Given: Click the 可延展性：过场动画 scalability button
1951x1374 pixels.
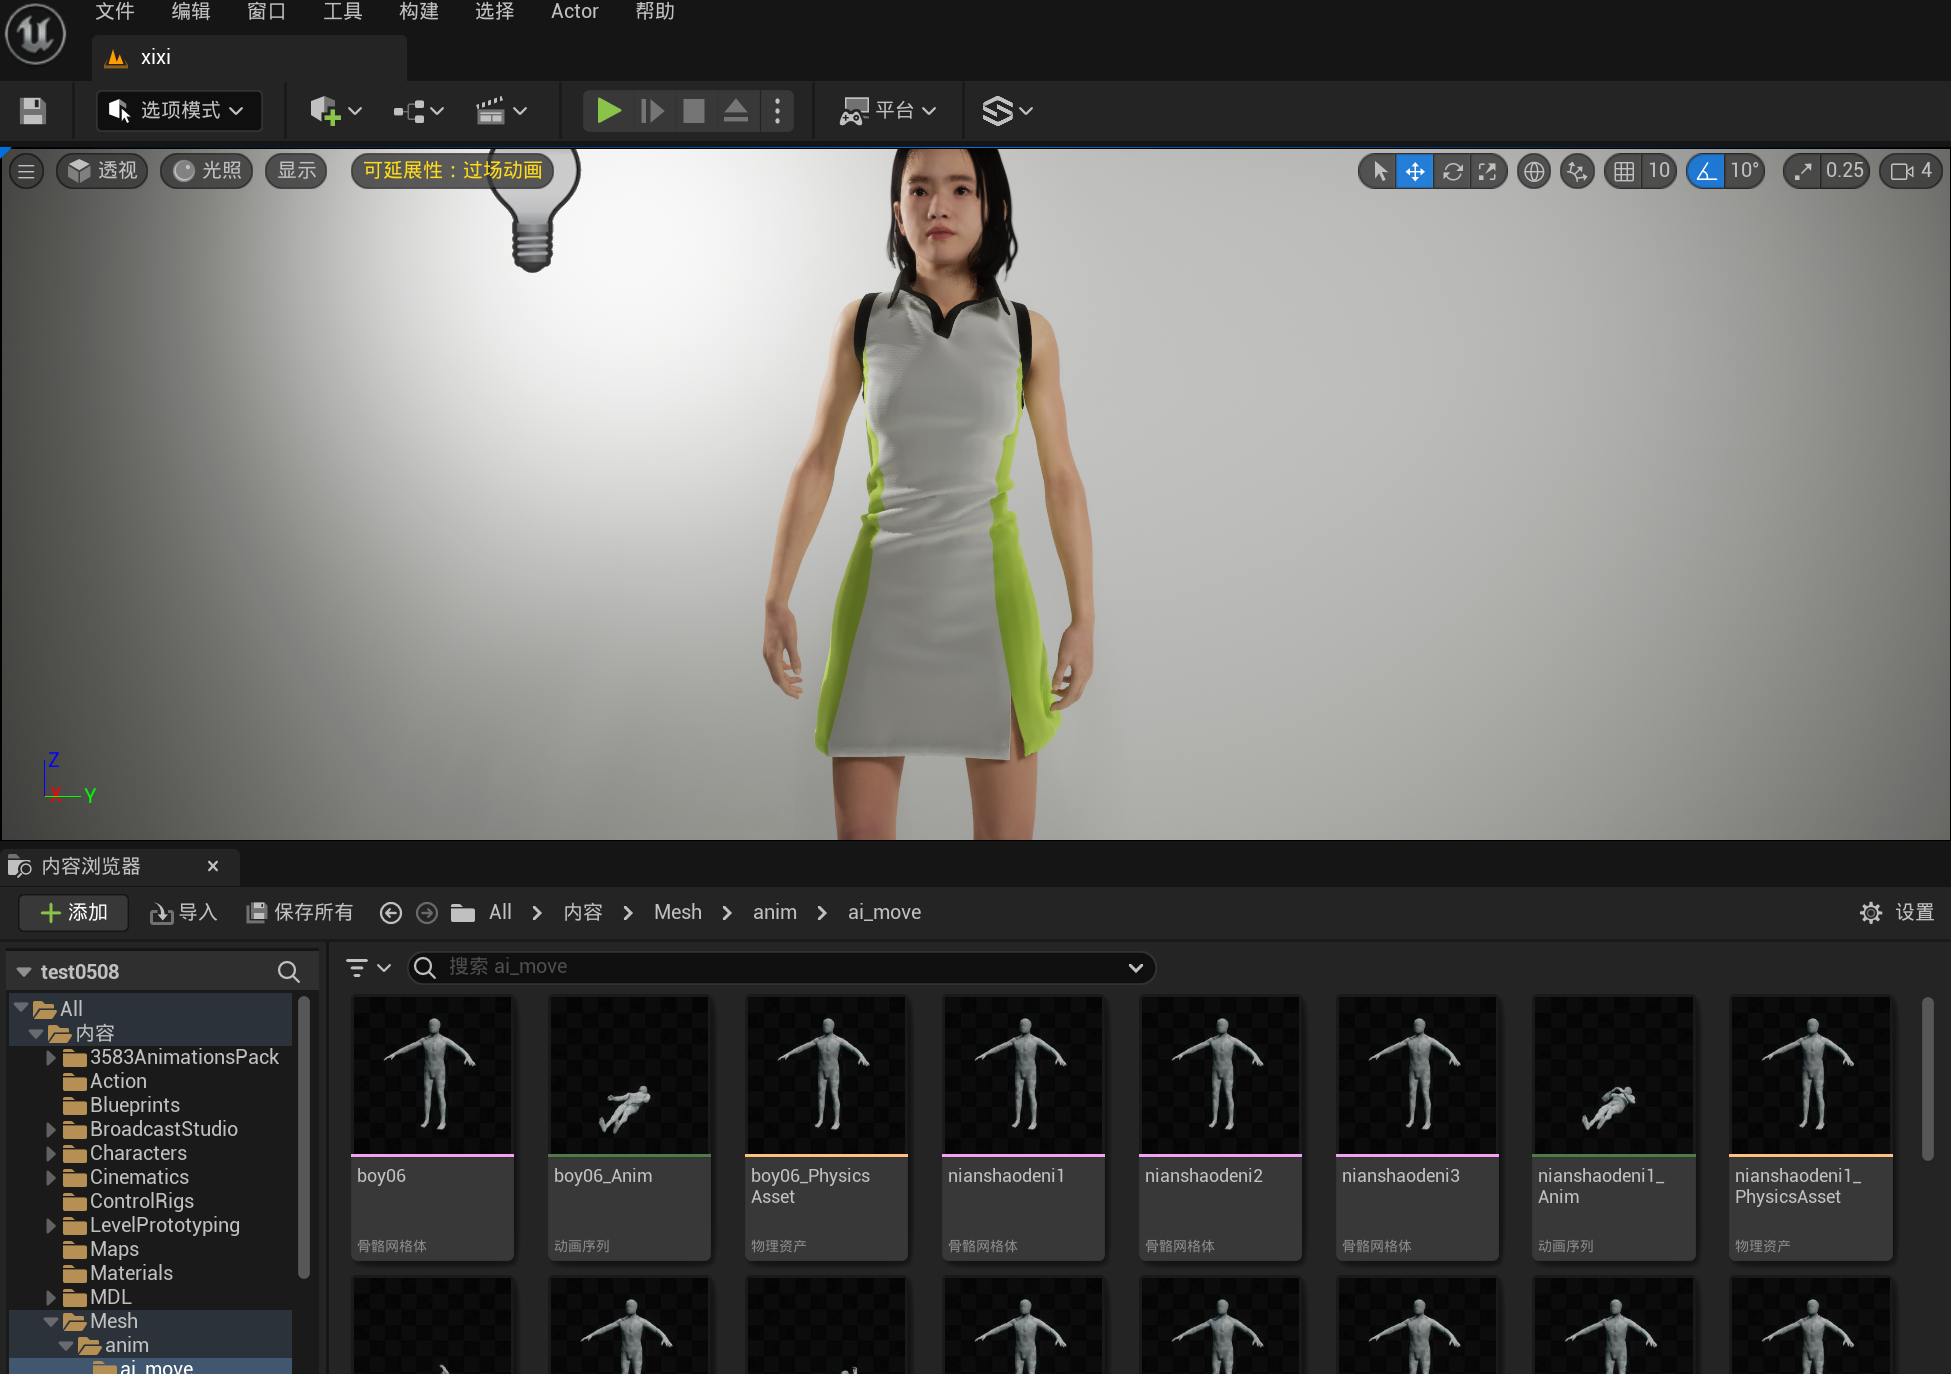Looking at the screenshot, I should [x=452, y=171].
